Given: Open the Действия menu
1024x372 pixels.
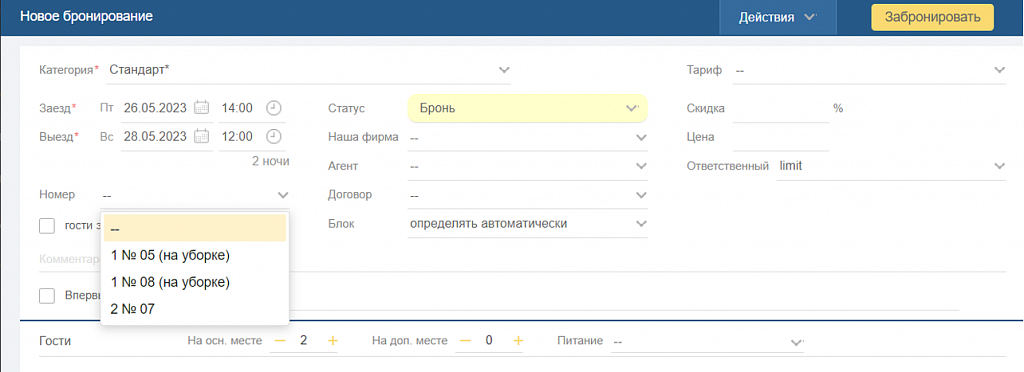Looking at the screenshot, I should [778, 17].
